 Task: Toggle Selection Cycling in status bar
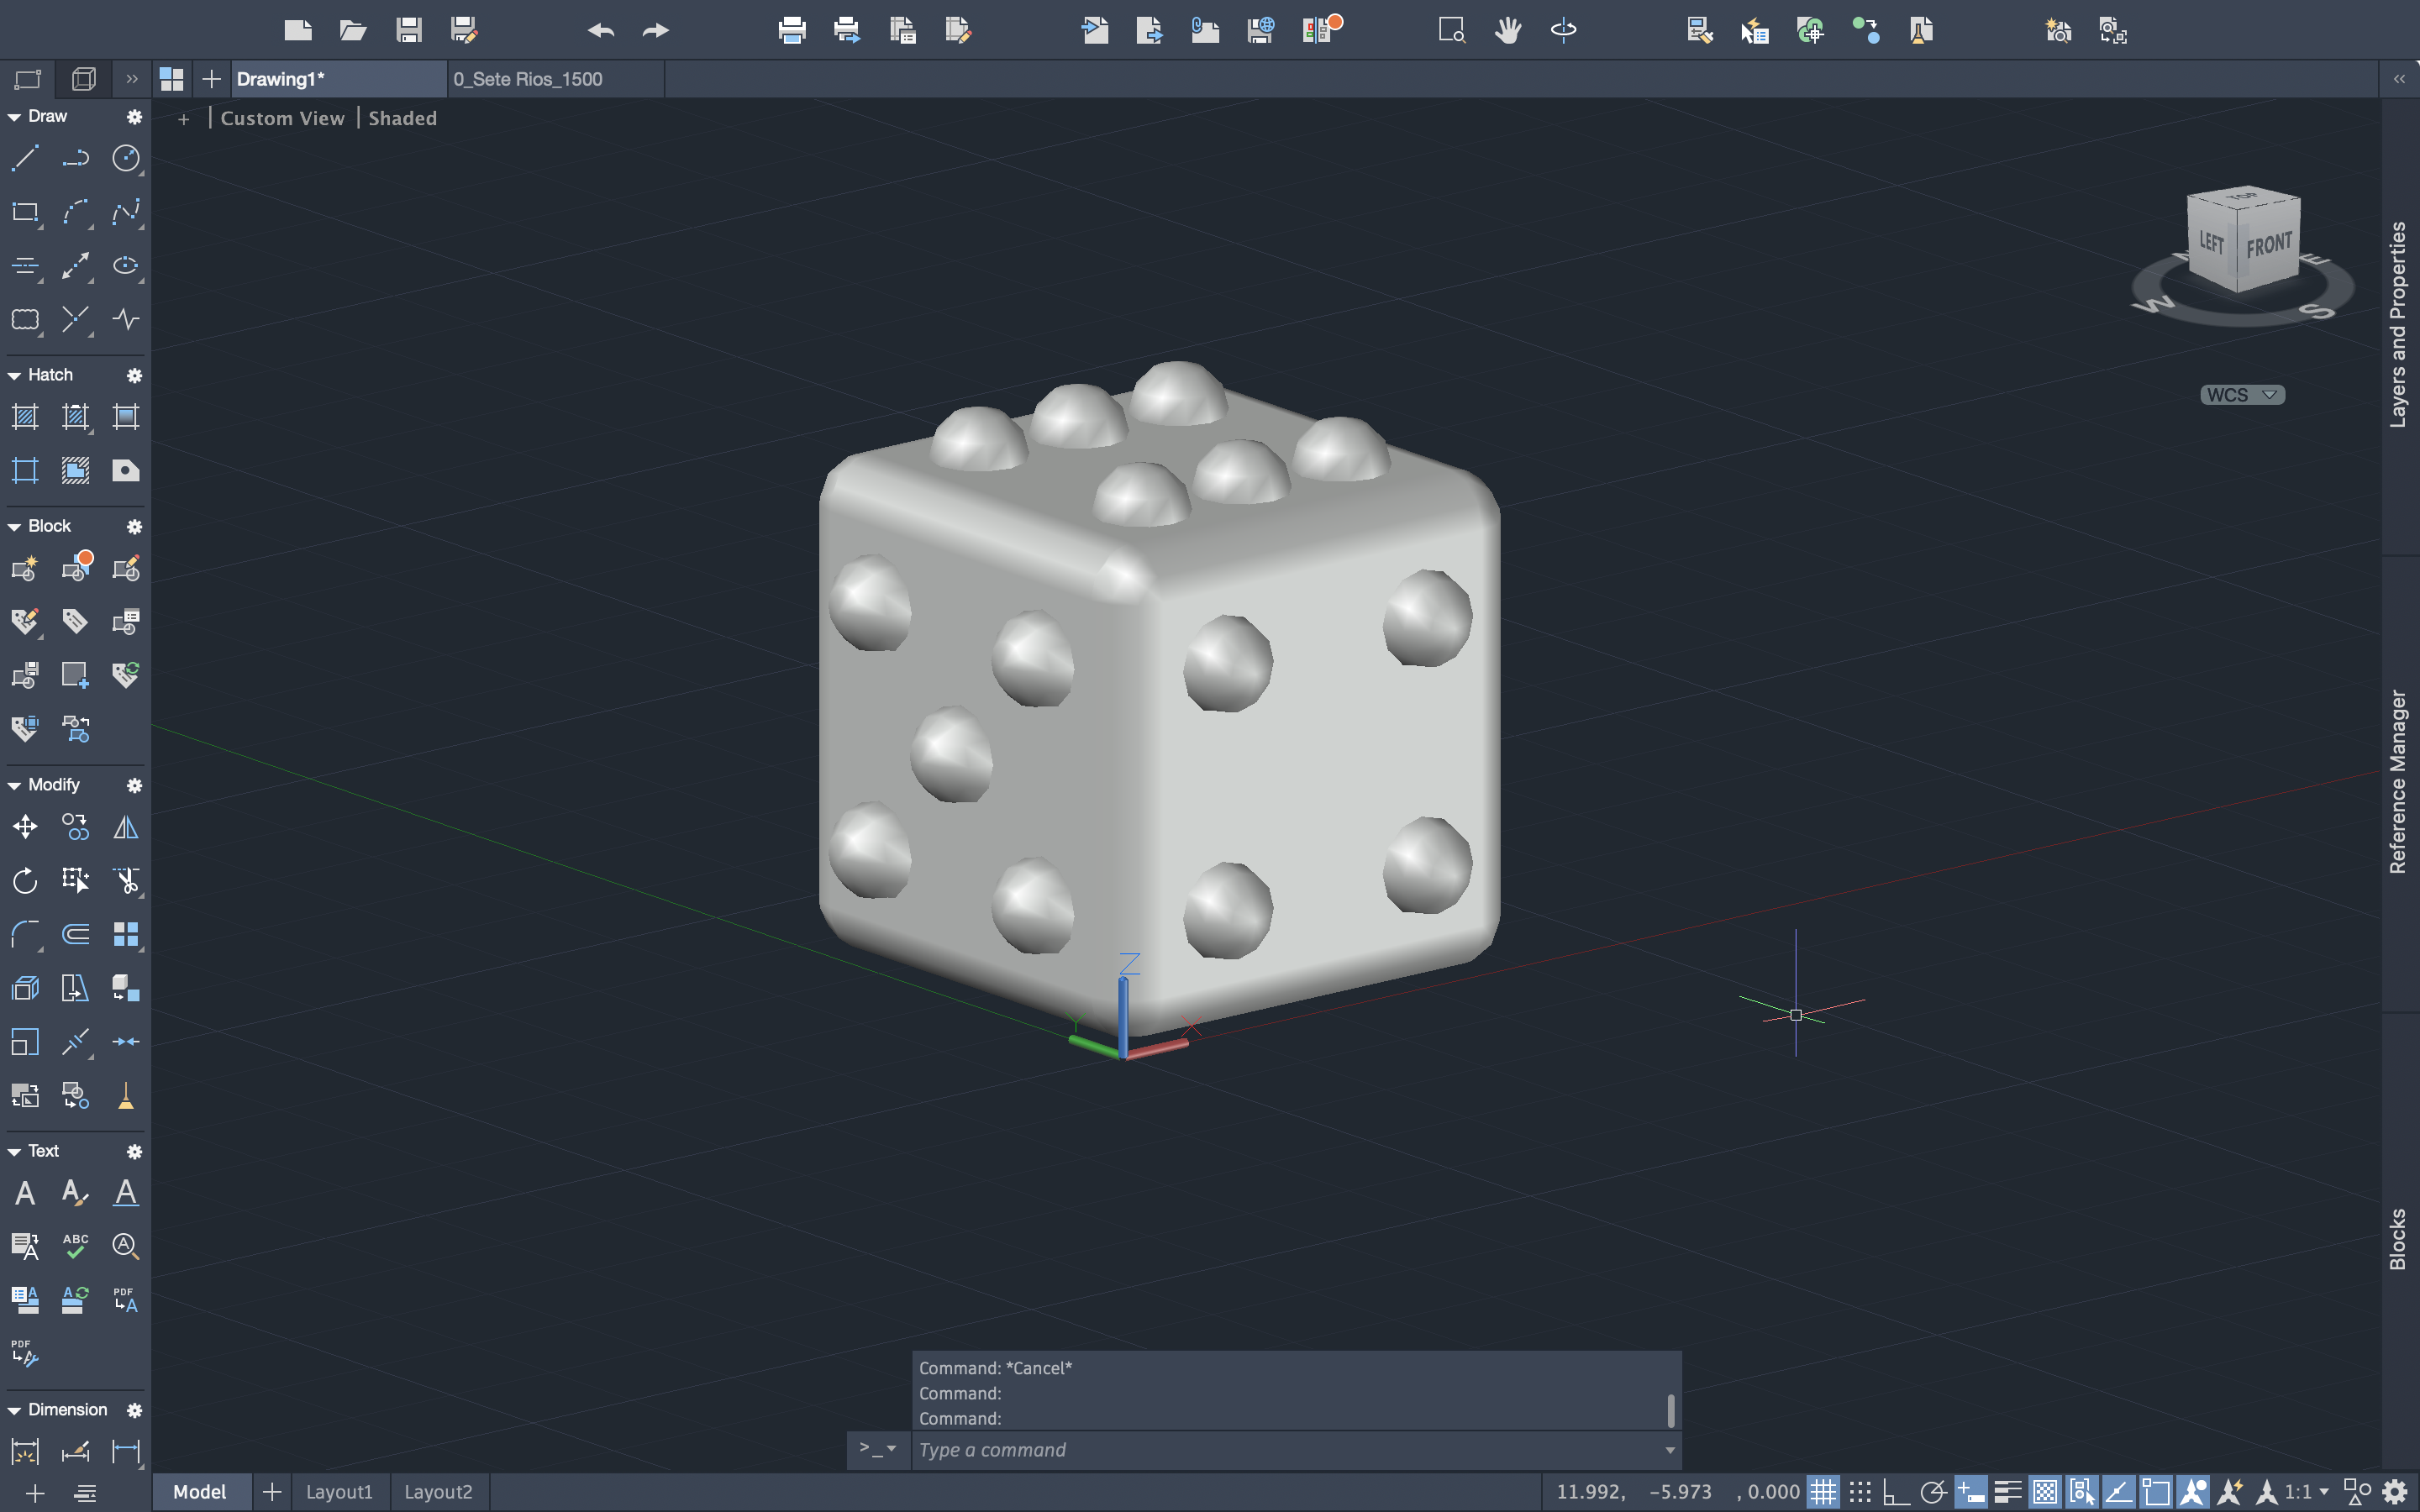click(2082, 1492)
